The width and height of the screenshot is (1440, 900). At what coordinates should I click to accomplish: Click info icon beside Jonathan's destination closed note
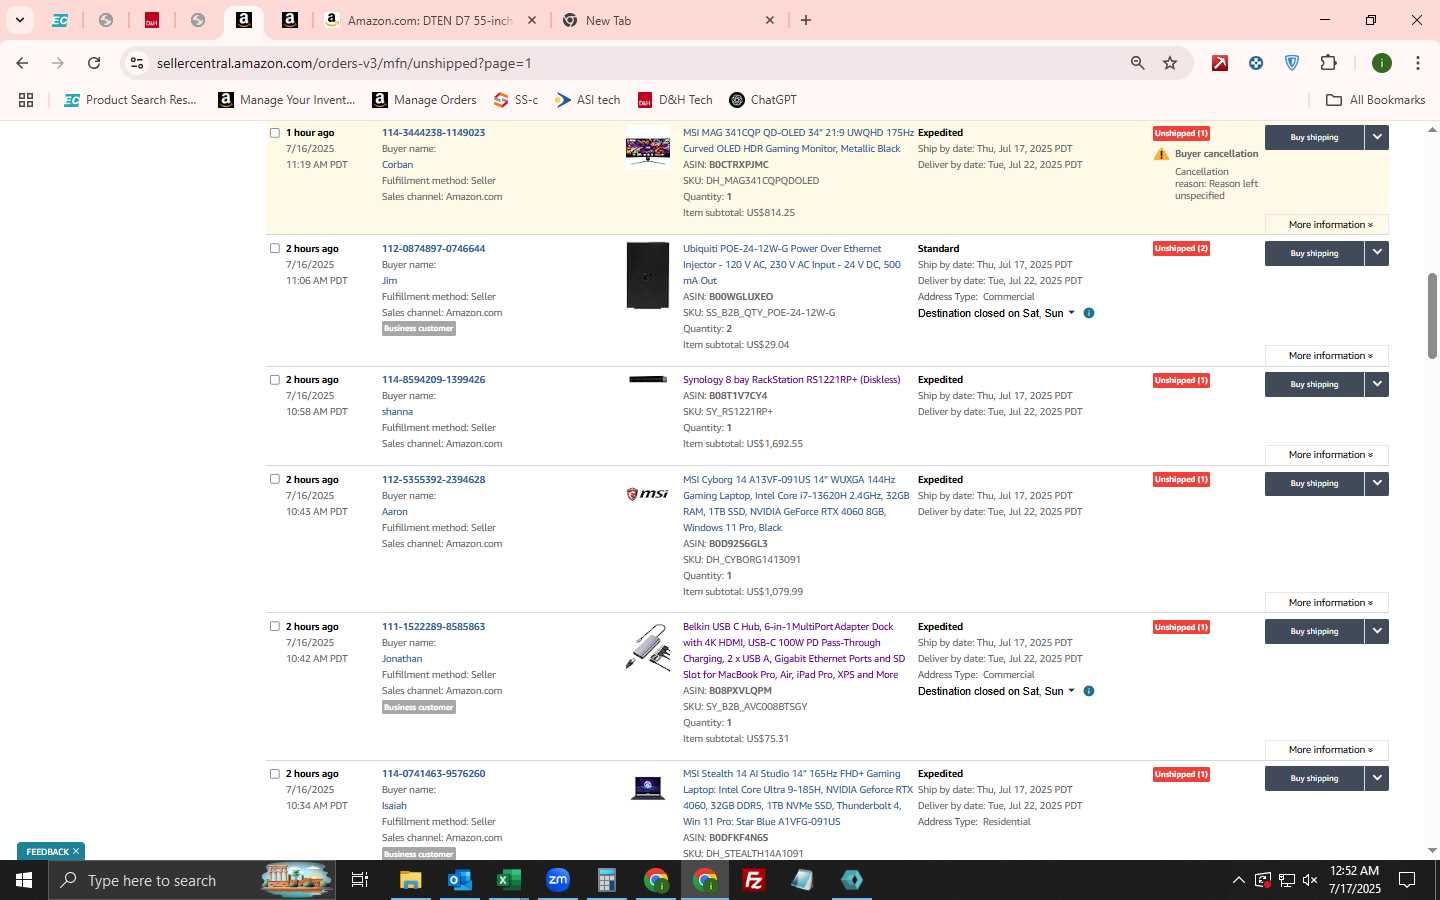coord(1089,691)
